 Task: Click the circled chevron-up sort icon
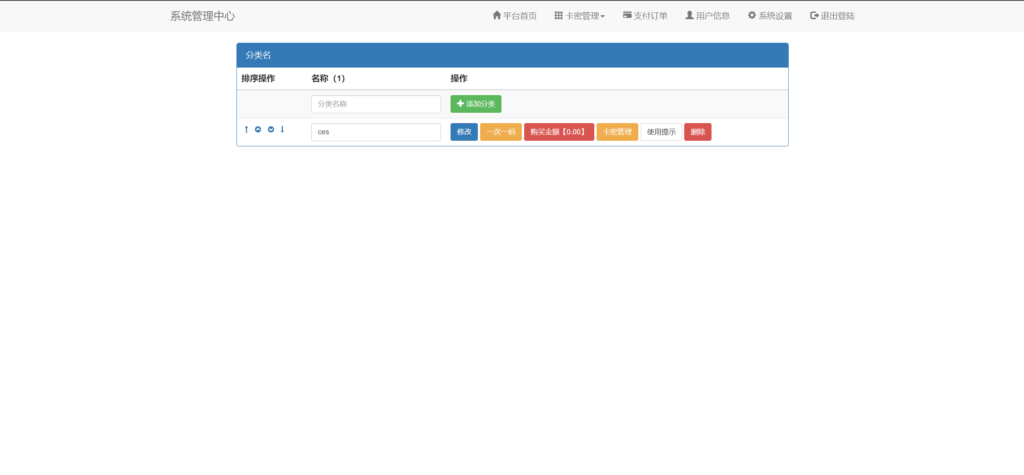258,130
